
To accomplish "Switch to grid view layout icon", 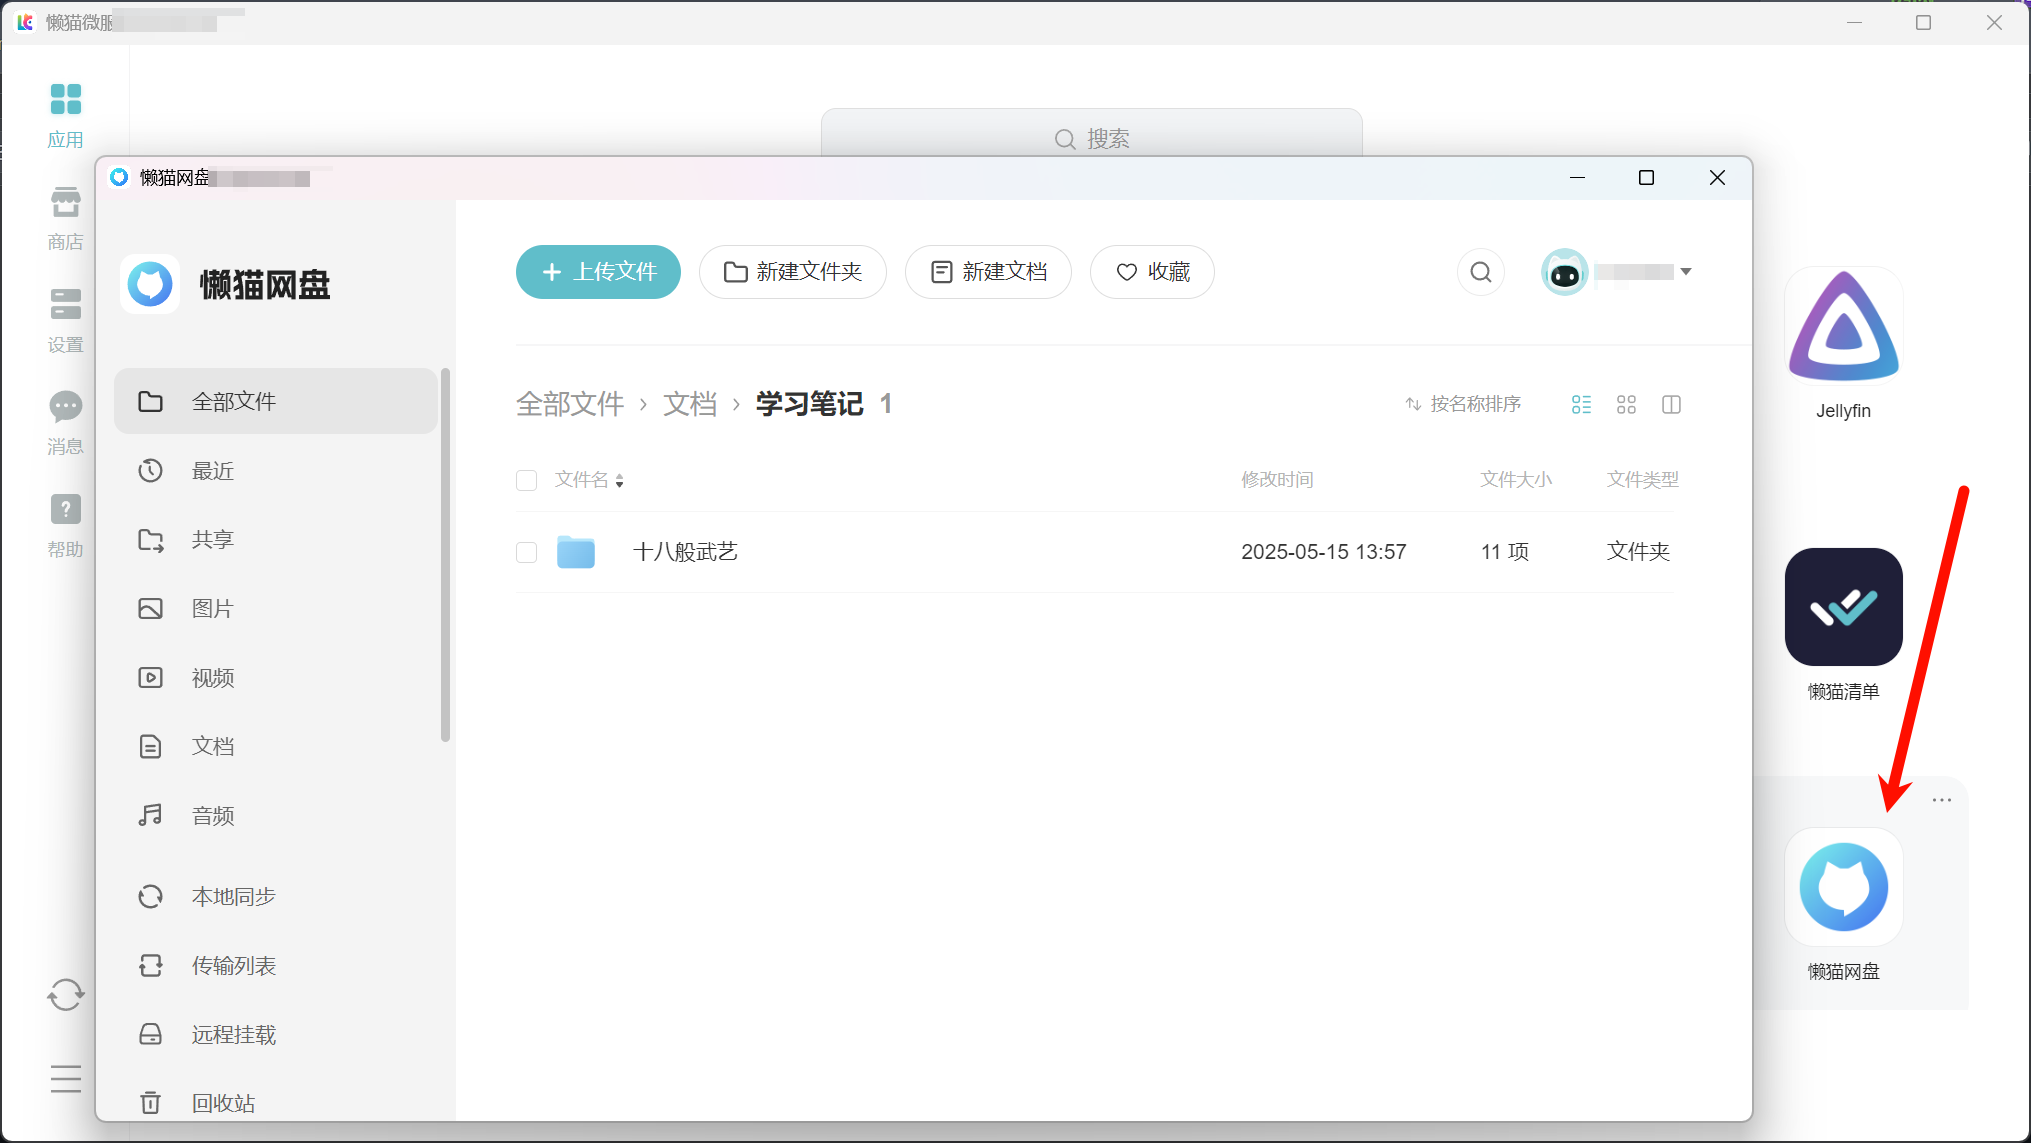I will click(x=1626, y=404).
